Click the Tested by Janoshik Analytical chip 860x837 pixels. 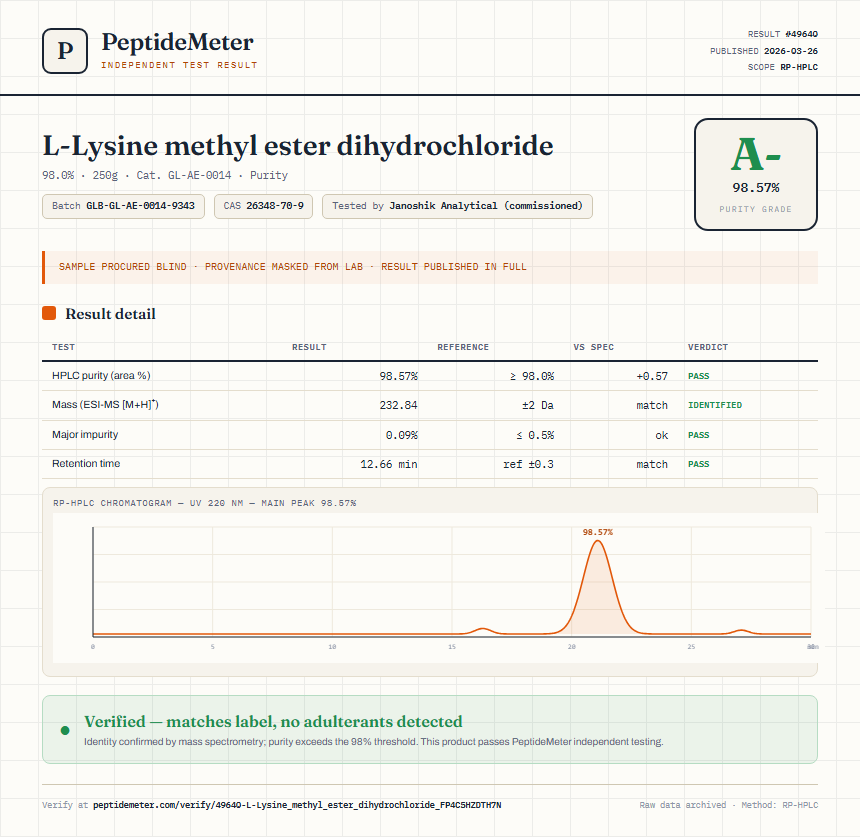coord(457,206)
